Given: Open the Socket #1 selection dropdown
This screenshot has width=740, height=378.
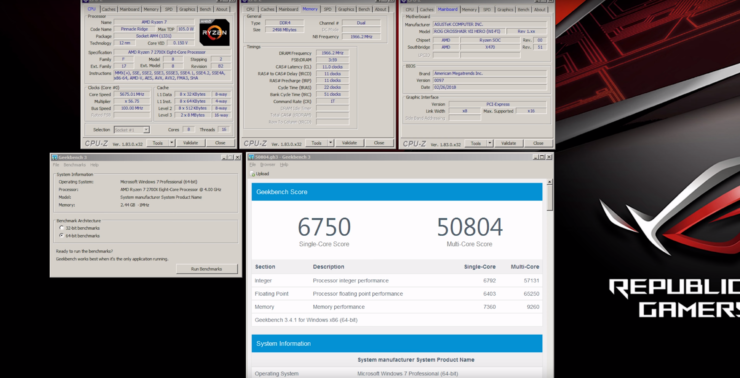Looking at the screenshot, I should pos(132,130).
